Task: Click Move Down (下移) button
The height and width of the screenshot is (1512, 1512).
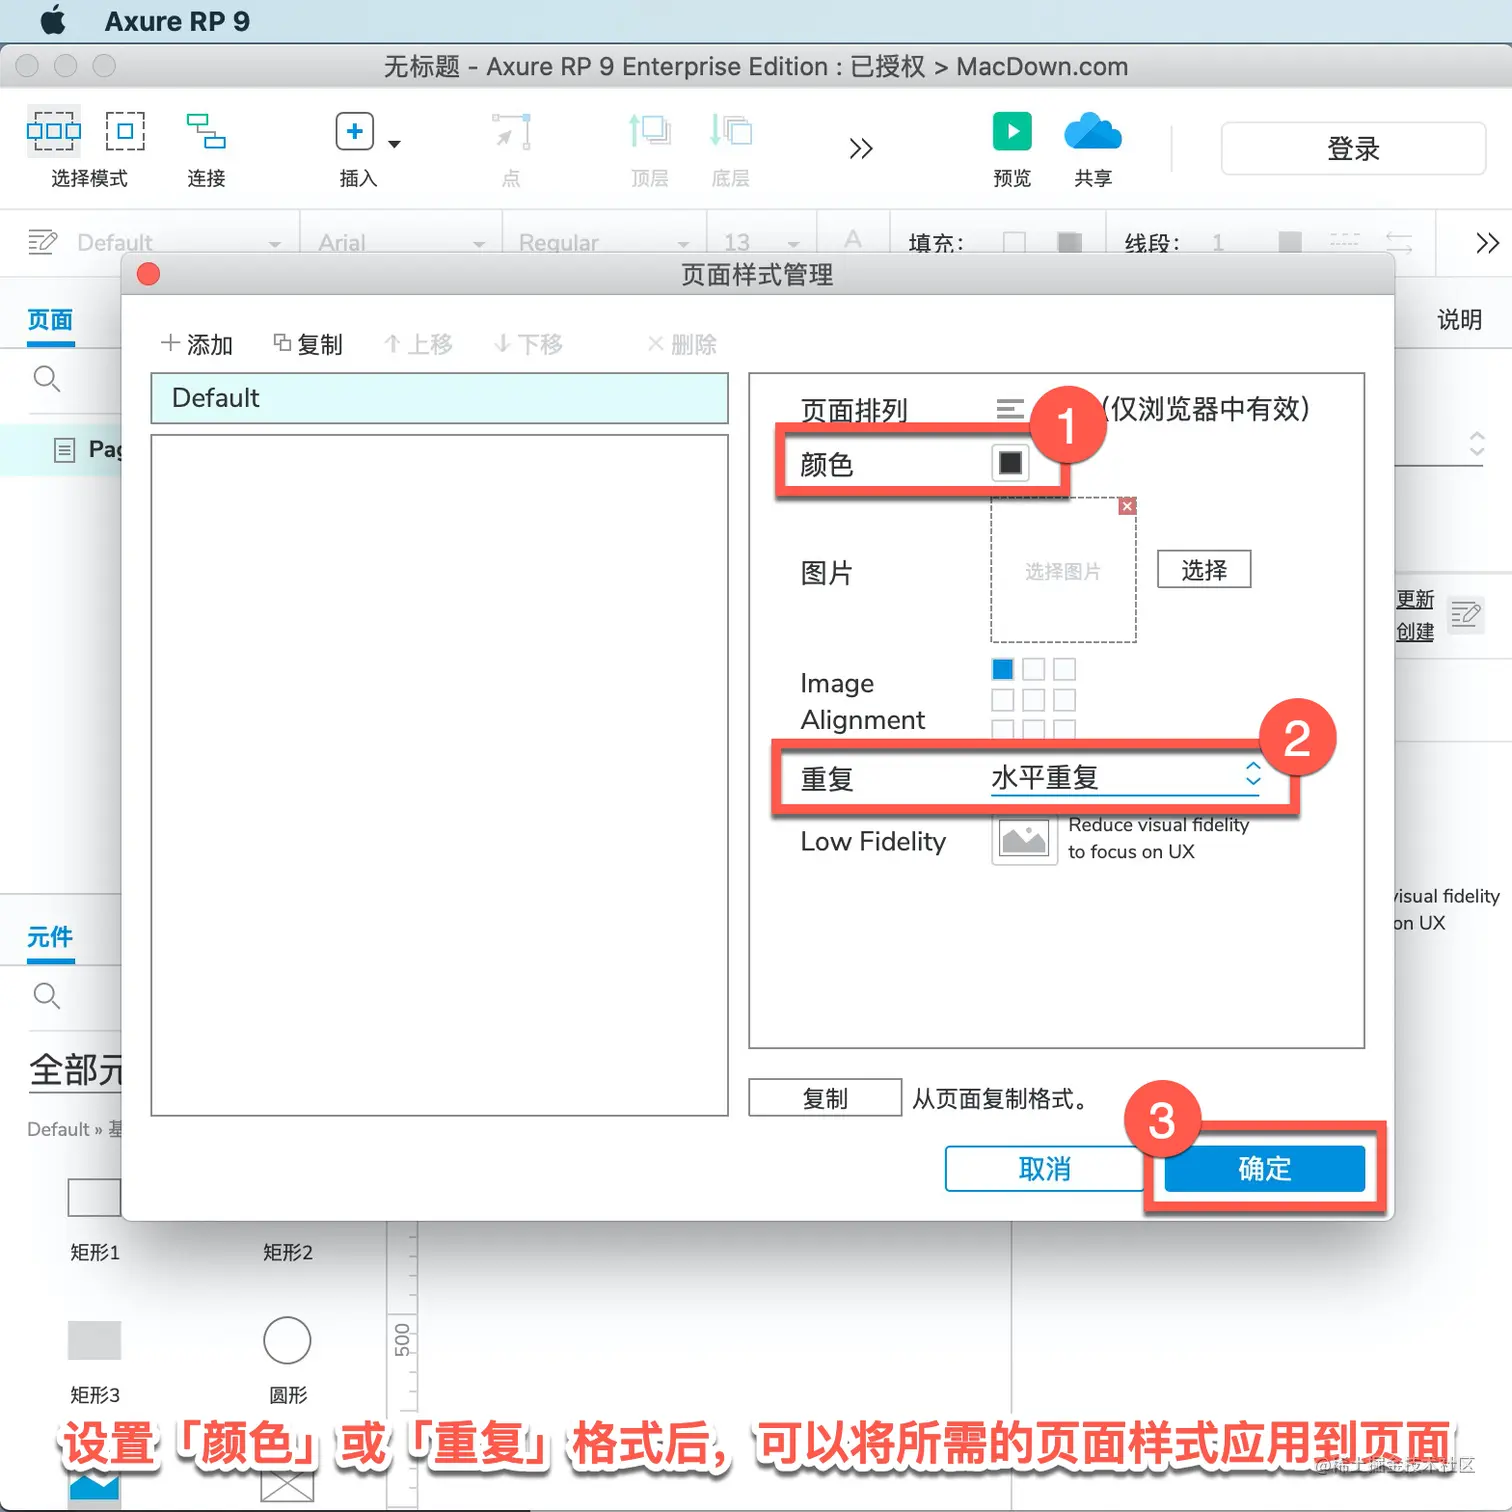Action: [528, 344]
